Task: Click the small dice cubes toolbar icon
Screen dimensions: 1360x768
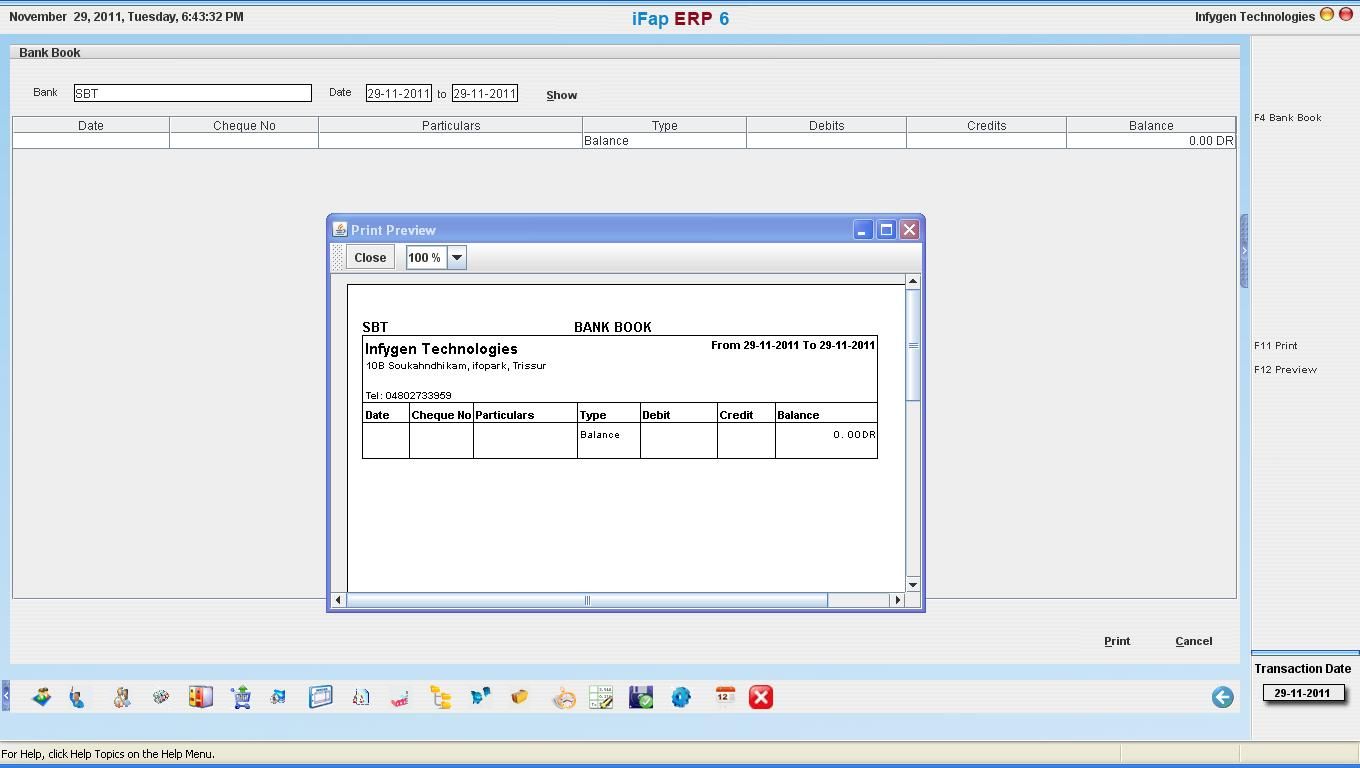Action: 160,697
